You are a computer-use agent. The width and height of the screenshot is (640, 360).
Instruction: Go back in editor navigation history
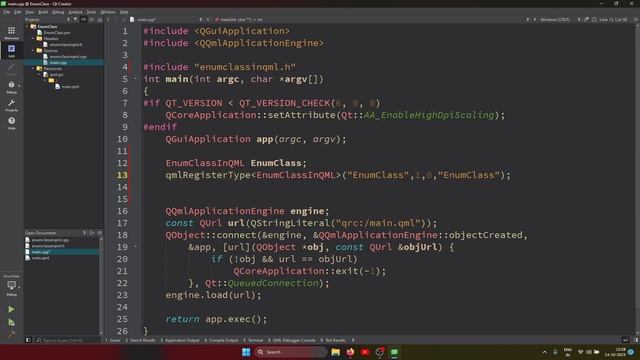point(108,20)
